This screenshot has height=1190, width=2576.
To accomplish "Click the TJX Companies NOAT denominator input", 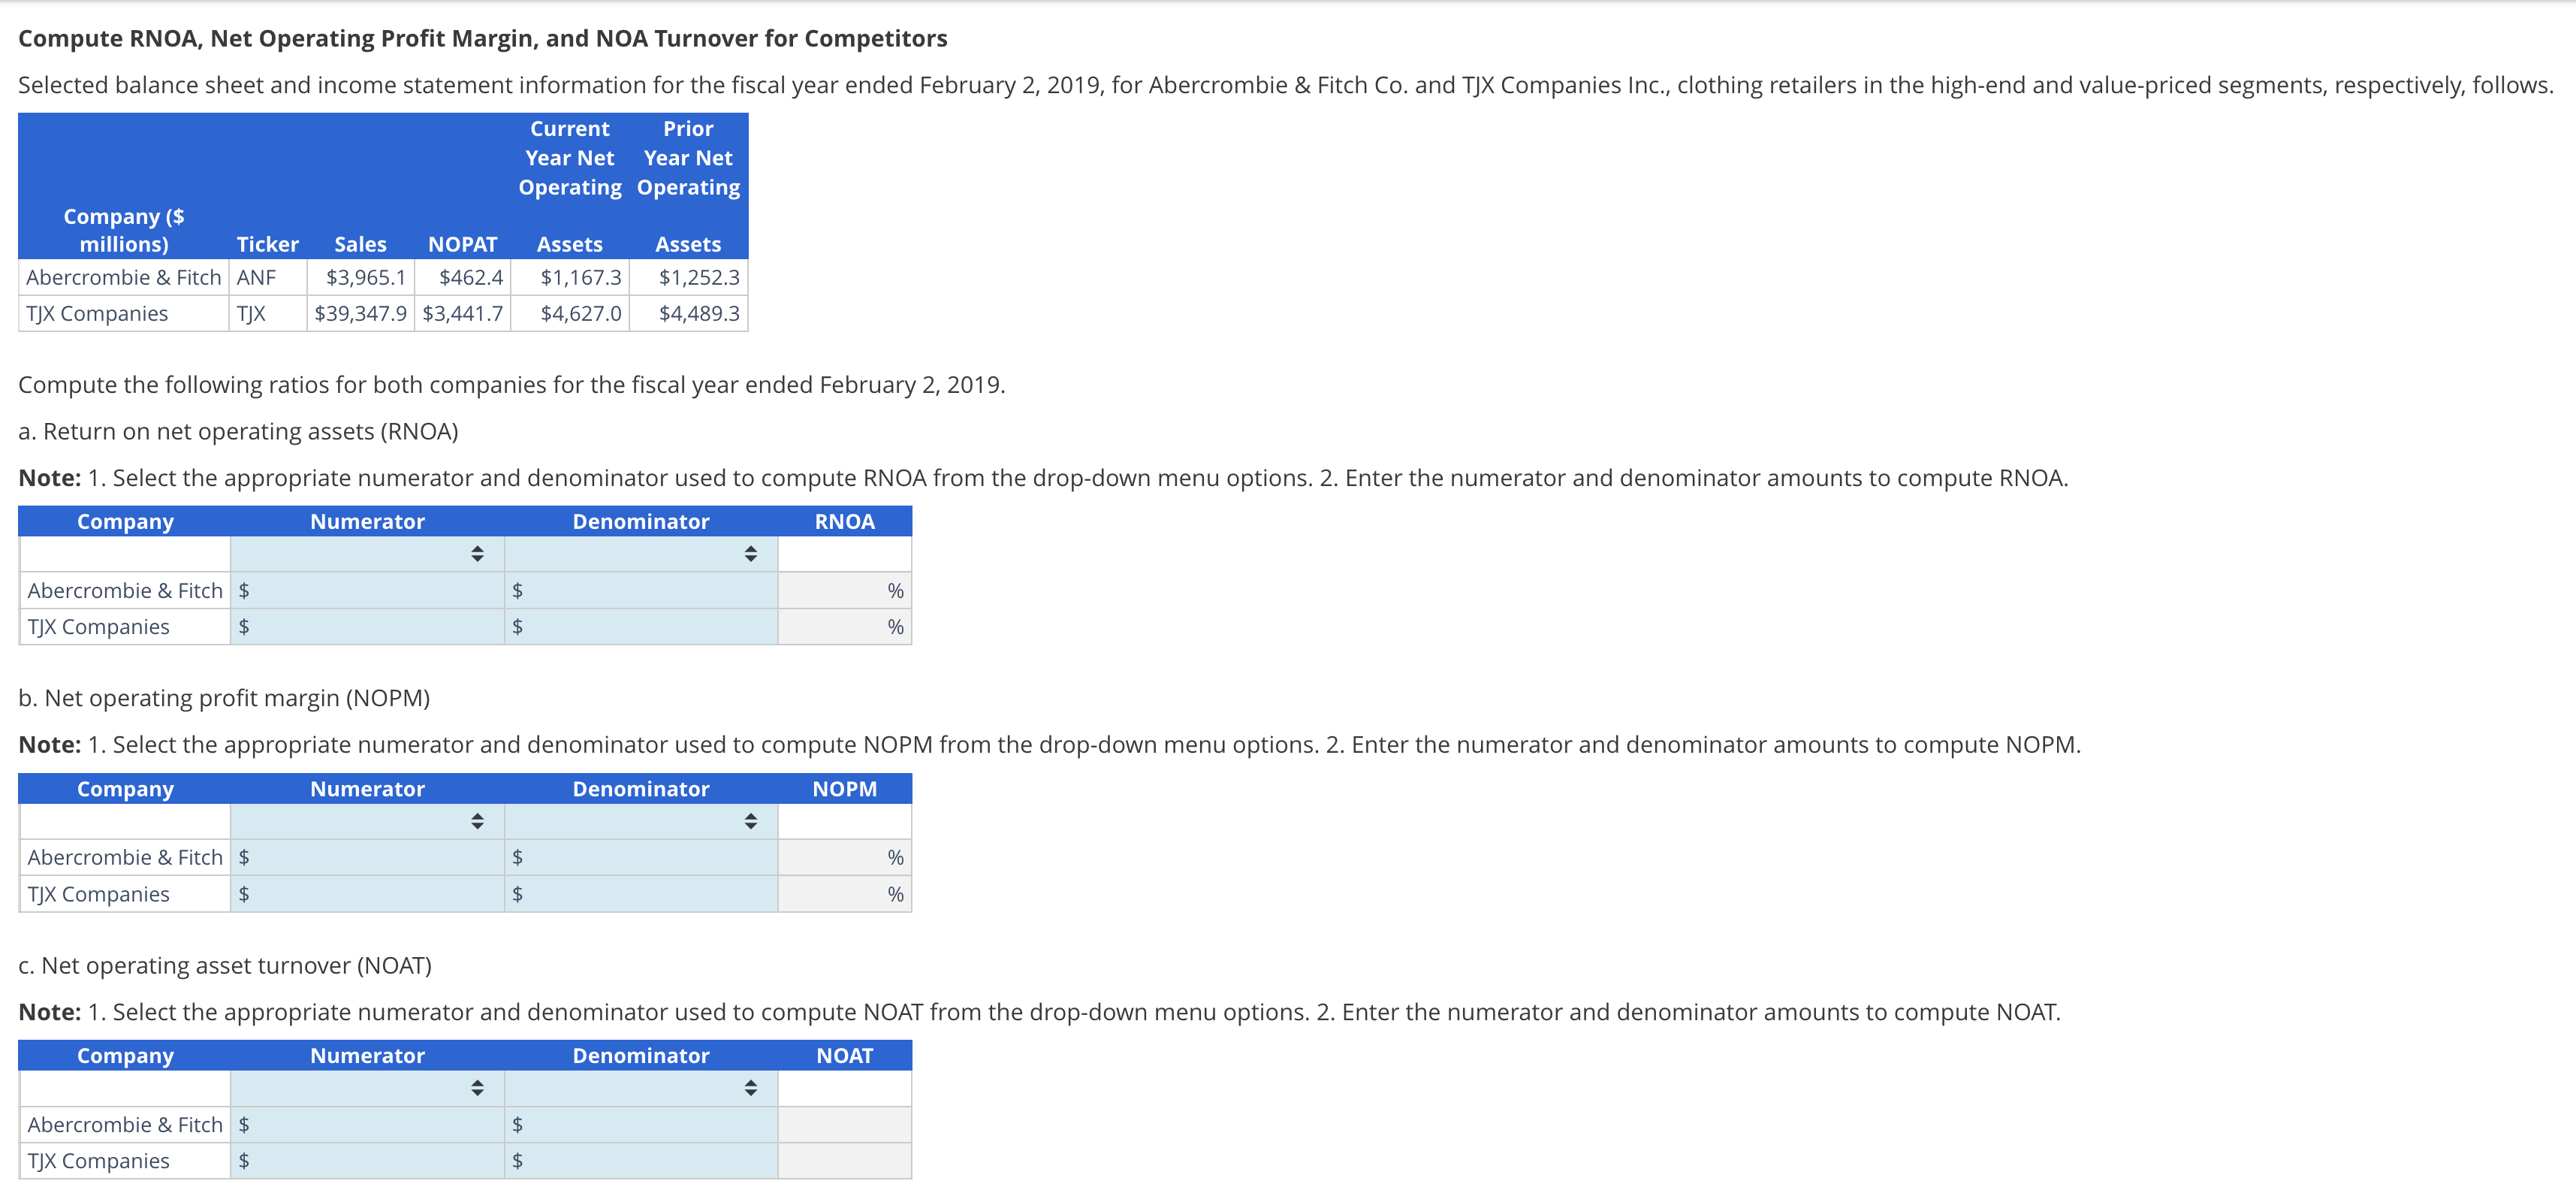I will 640,1160.
